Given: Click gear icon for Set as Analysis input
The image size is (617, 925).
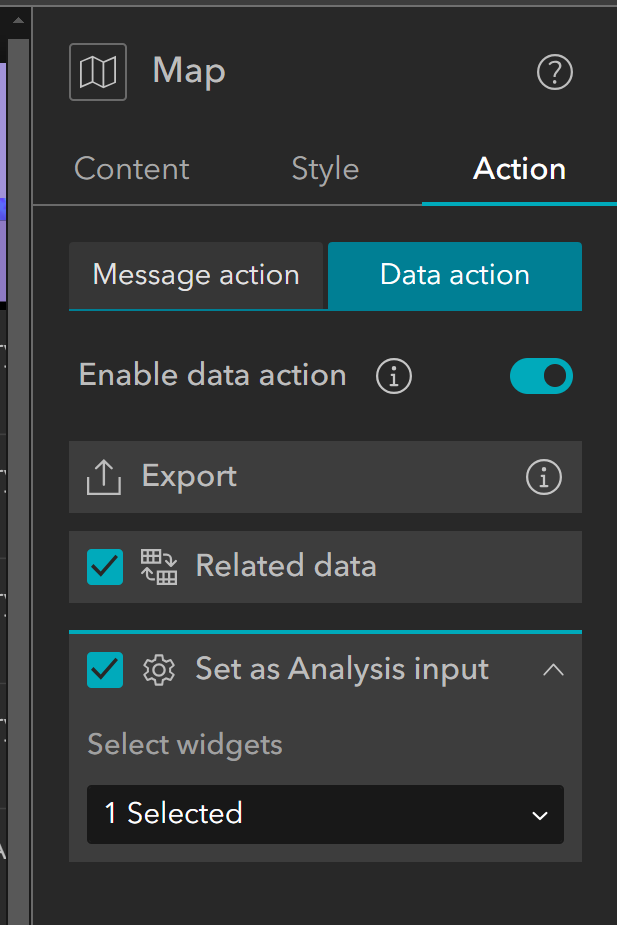Looking at the screenshot, I should pyautogui.click(x=159, y=669).
